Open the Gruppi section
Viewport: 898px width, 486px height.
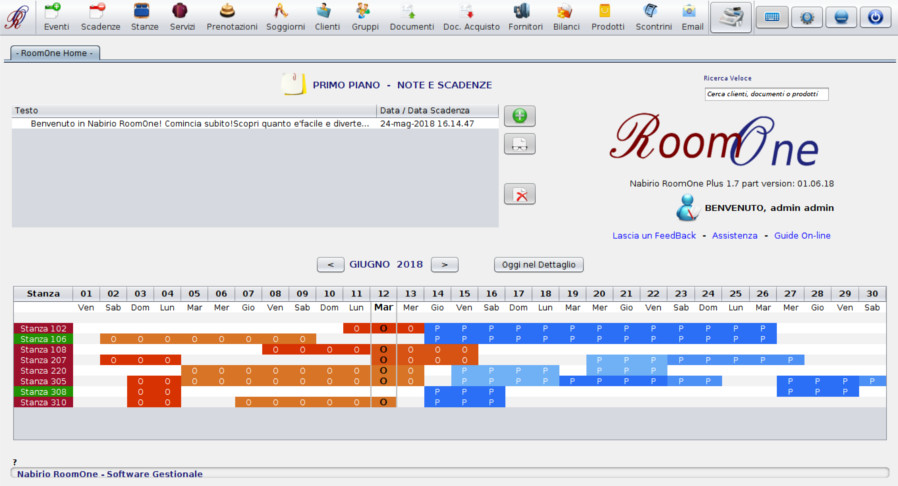tap(365, 17)
